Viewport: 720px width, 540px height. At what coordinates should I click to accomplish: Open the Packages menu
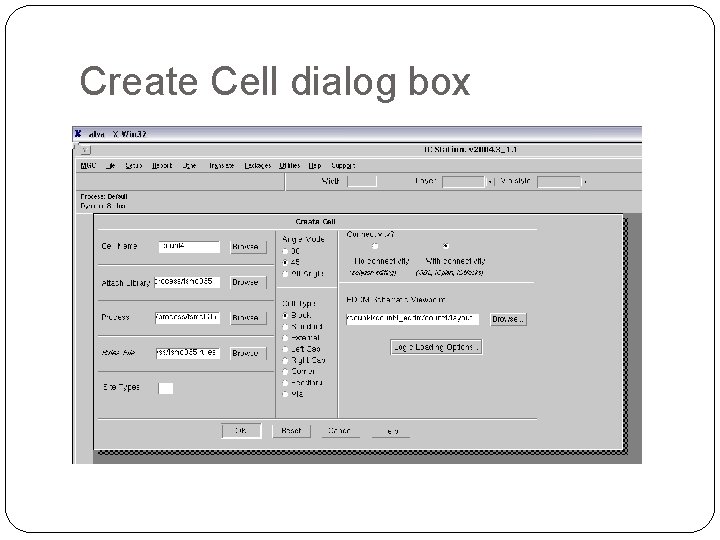(258, 166)
